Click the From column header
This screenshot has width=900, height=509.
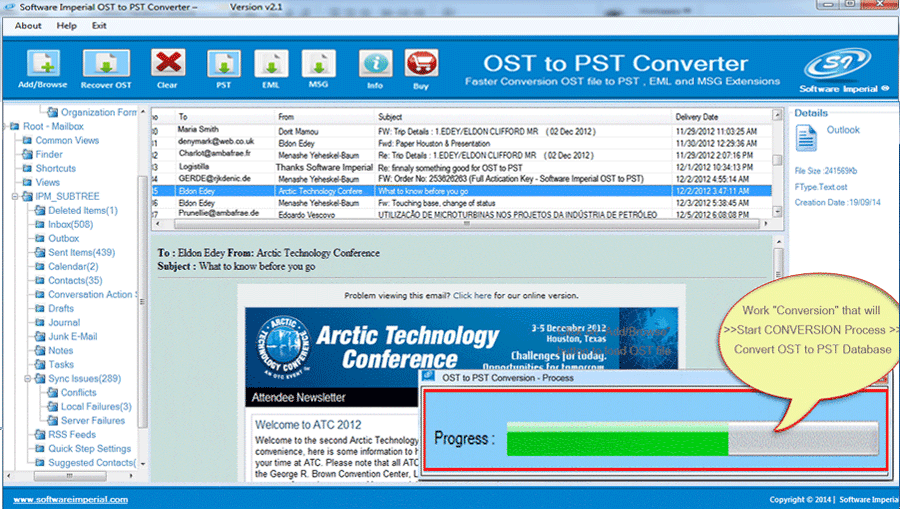tap(324, 116)
